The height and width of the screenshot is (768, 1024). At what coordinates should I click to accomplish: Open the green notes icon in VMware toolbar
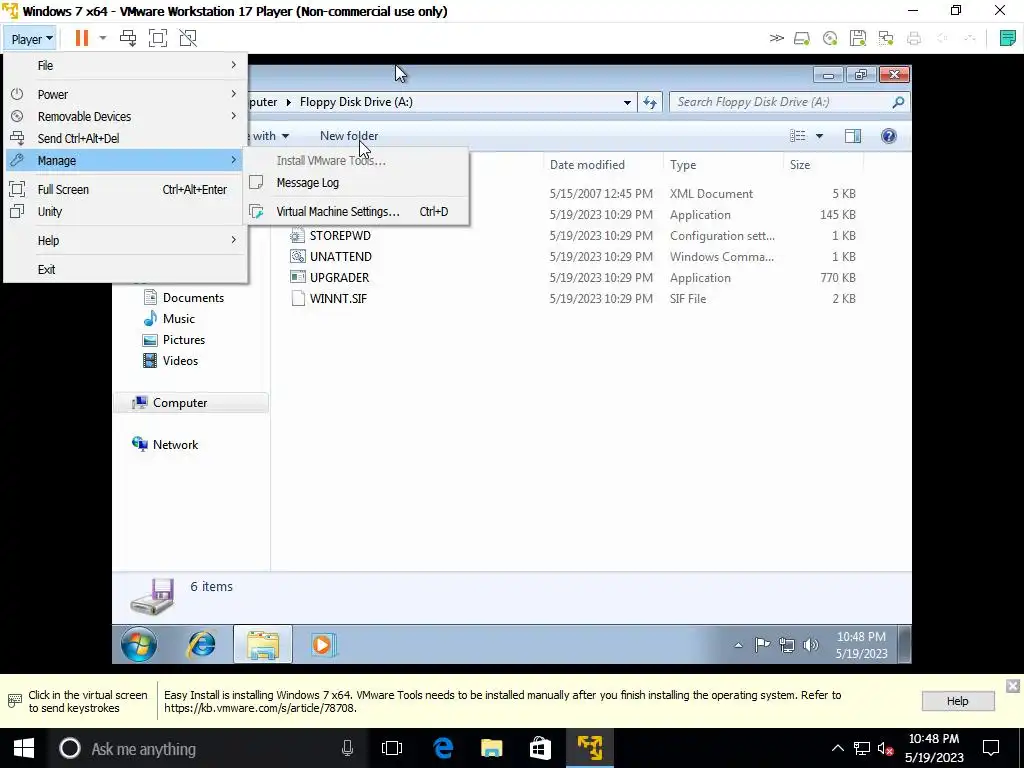[1008, 39]
